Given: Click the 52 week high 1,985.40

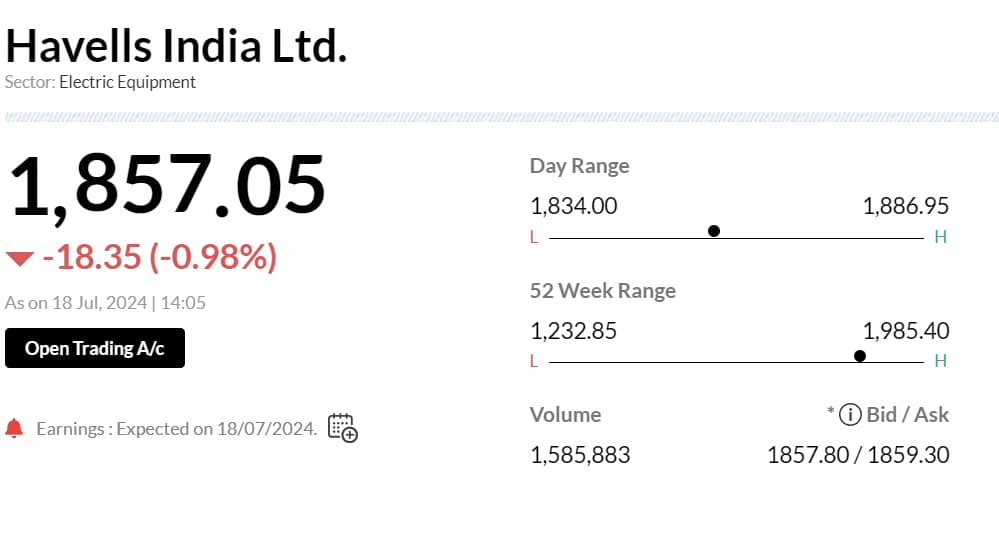Looking at the screenshot, I should coord(905,331).
